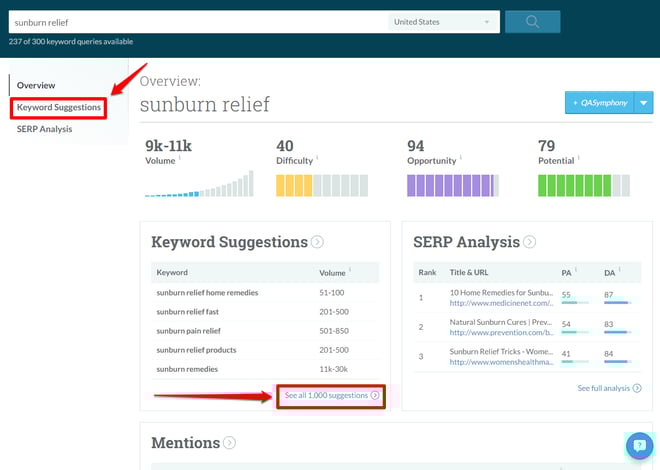Click the keyword search input field
660x470 pixels.
click(198, 22)
